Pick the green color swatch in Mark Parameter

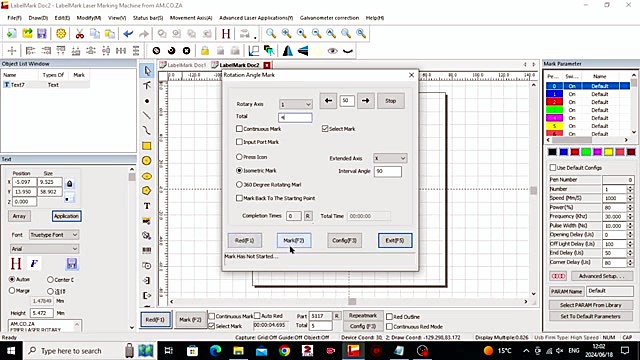coord(586,152)
